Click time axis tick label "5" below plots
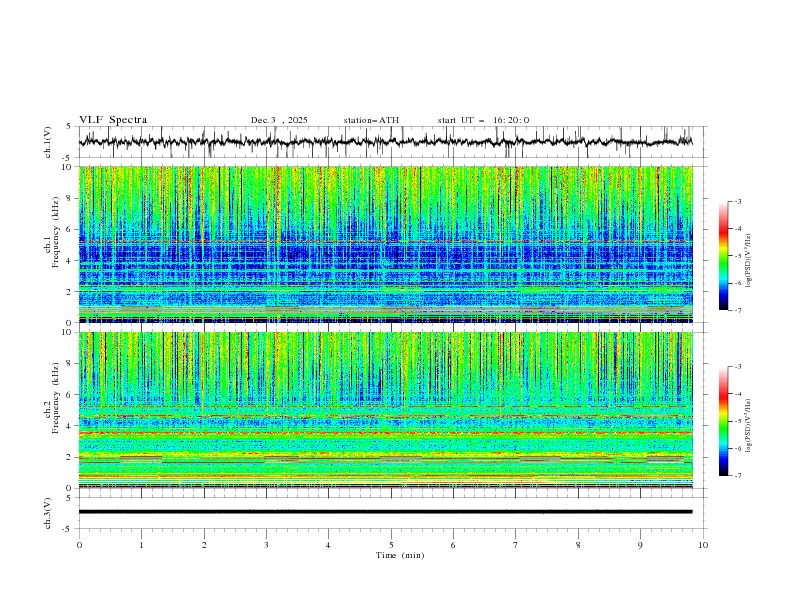Image resolution: width=792 pixels, height=612 pixels. pos(391,545)
